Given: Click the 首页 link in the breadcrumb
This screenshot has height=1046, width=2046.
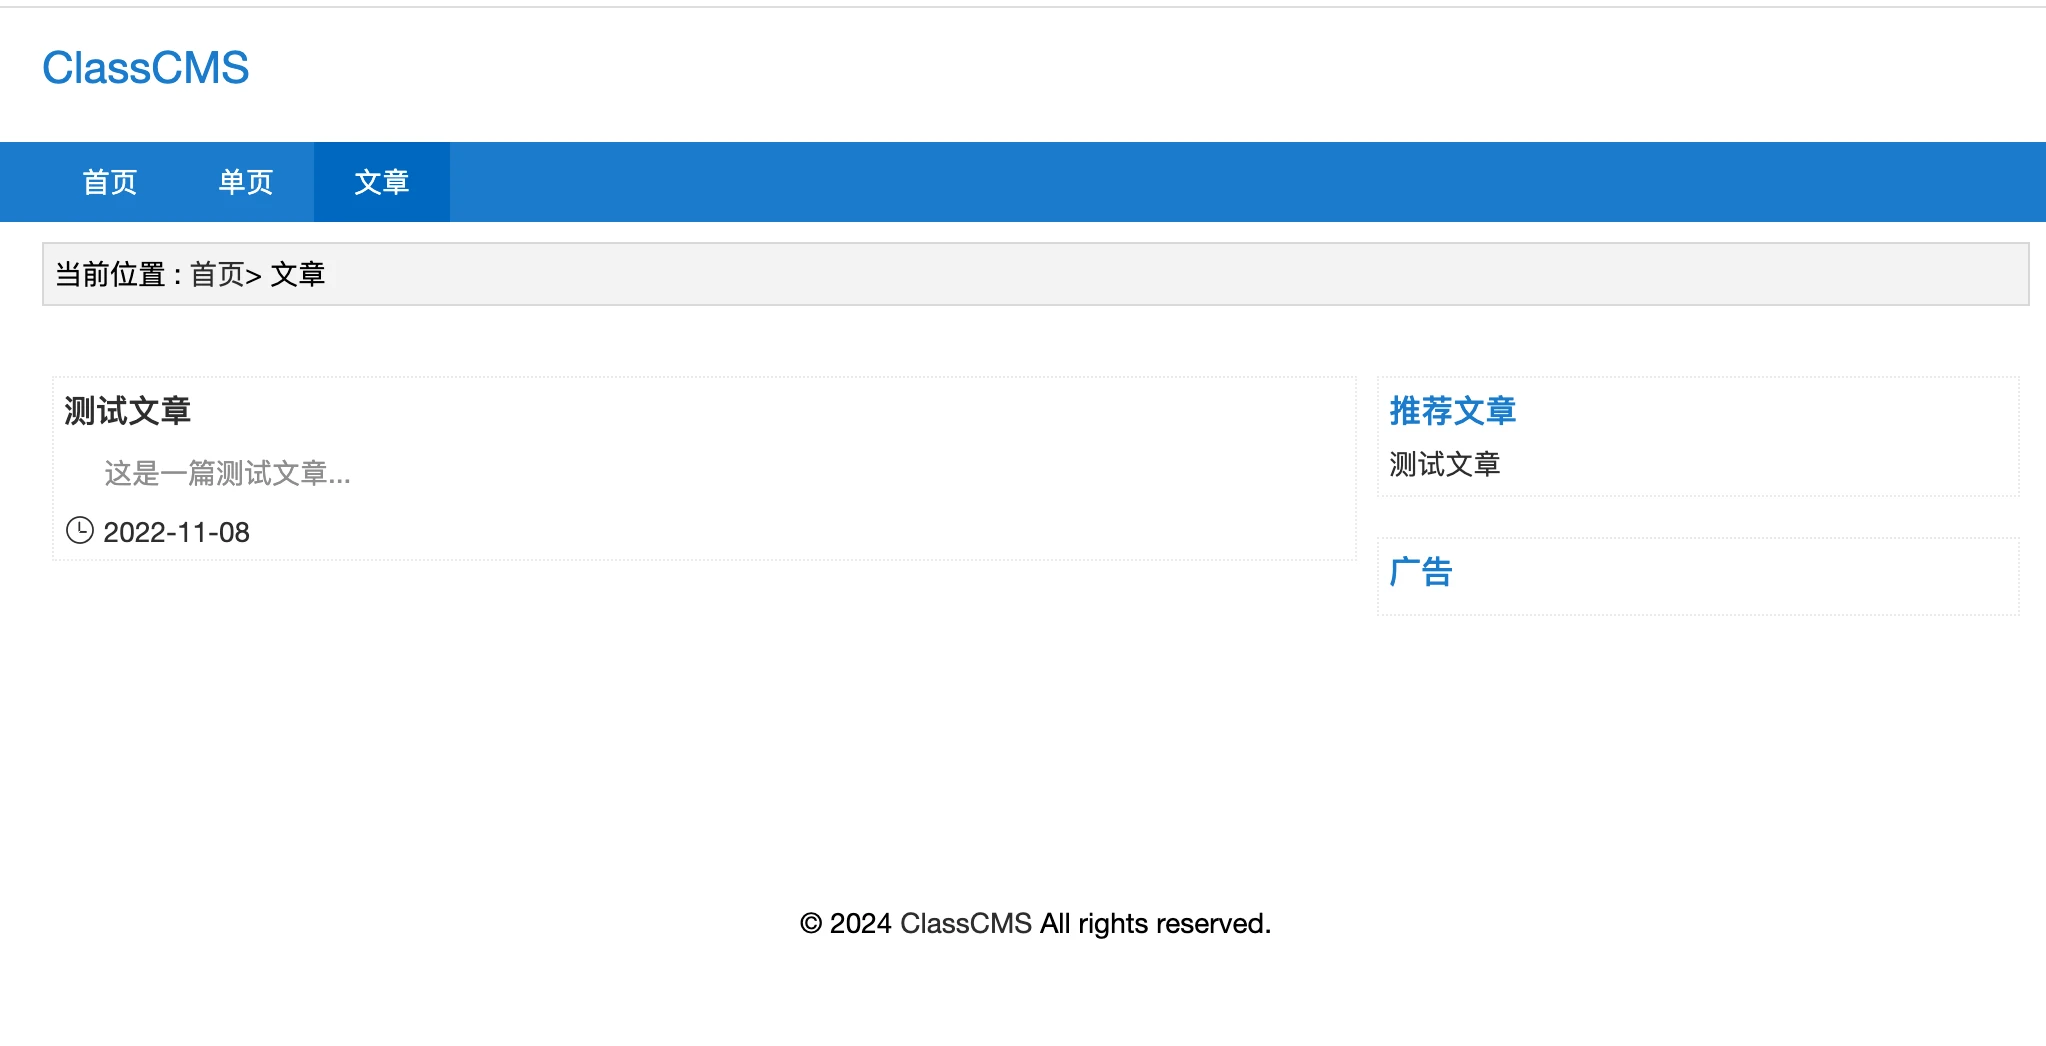Looking at the screenshot, I should (217, 274).
